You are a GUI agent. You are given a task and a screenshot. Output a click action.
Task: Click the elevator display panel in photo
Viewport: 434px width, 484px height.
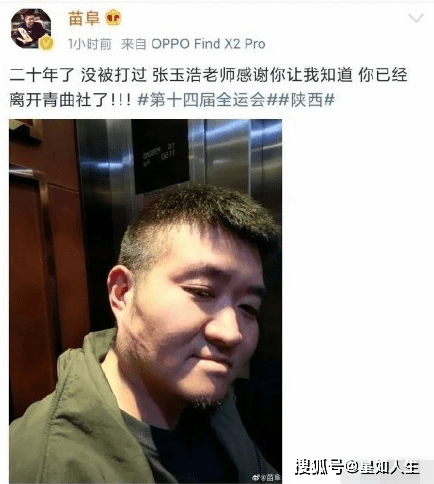[161, 156]
